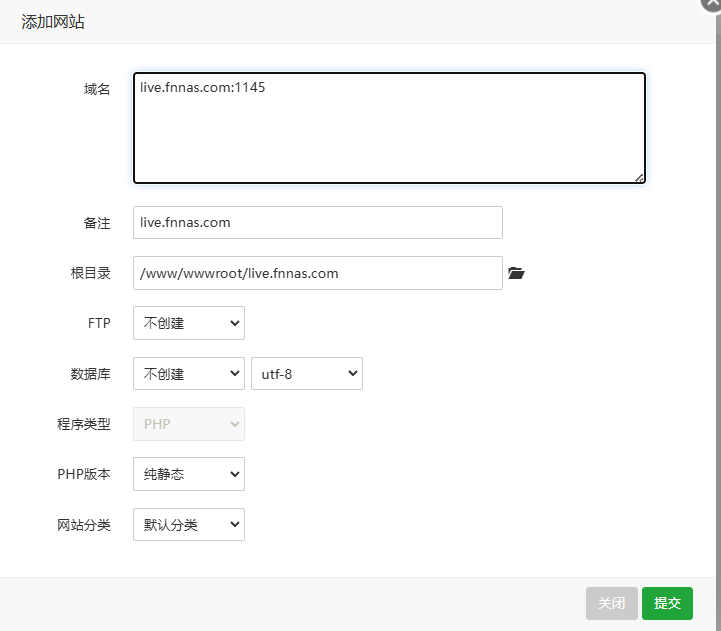Open the utf-8 encoding dropdown
Viewport: 721px width, 631px height.
pyautogui.click(x=307, y=373)
